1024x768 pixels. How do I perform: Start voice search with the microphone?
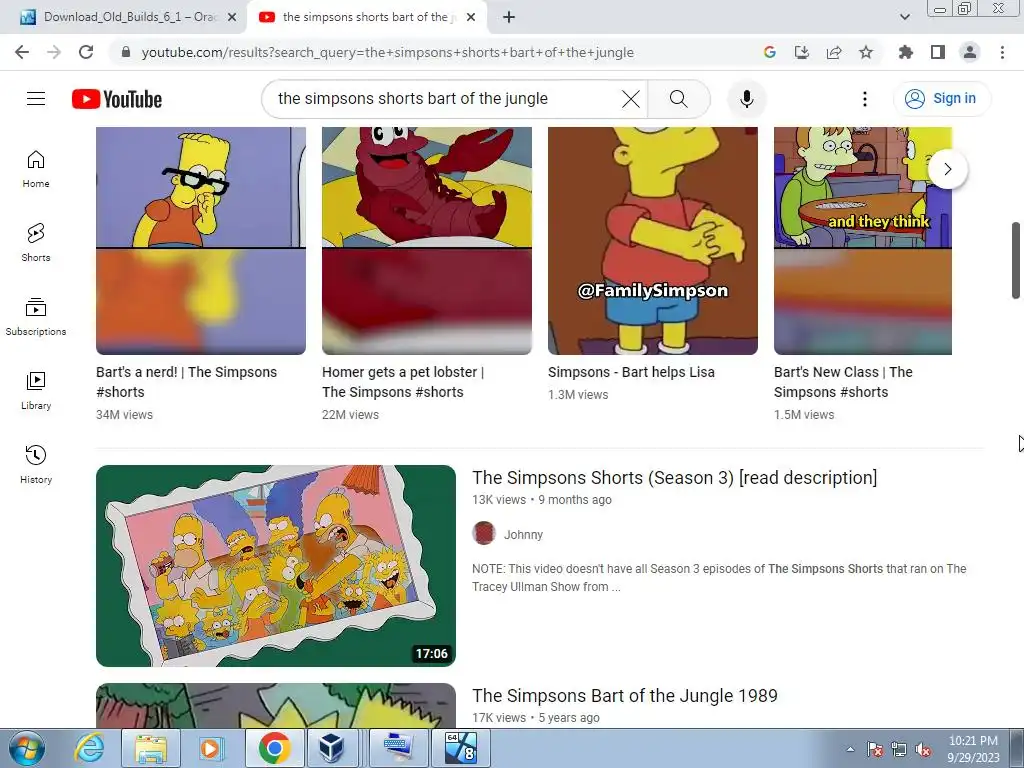point(746,99)
